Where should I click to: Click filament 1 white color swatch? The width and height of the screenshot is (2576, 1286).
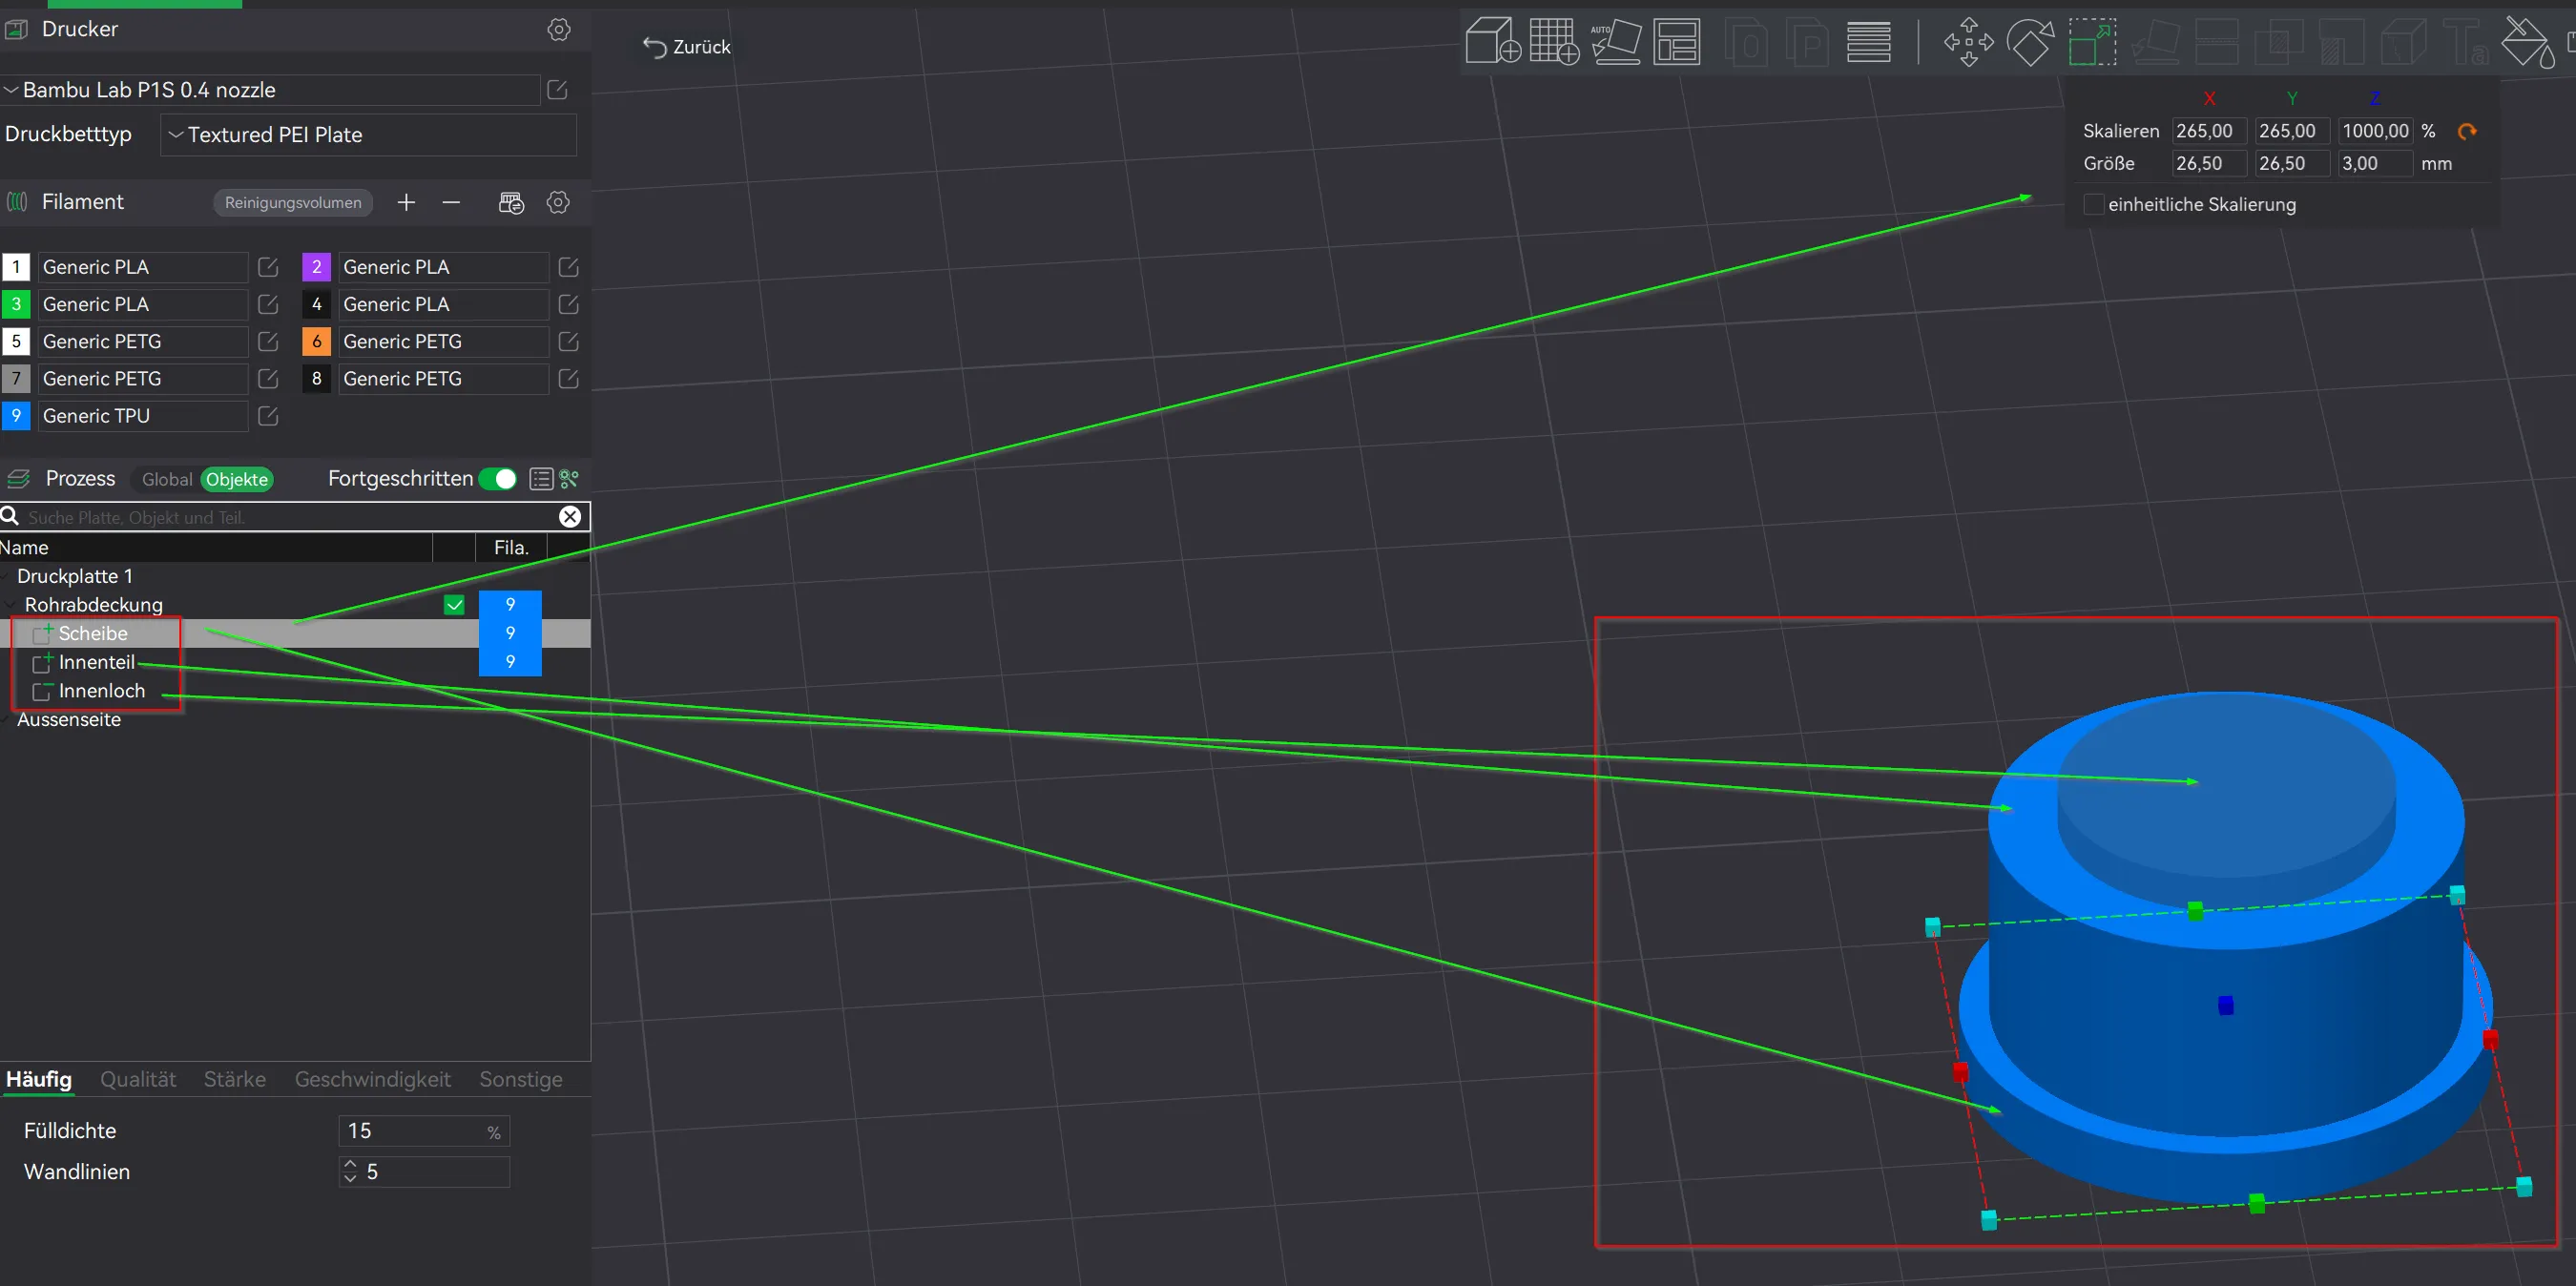(x=16, y=267)
